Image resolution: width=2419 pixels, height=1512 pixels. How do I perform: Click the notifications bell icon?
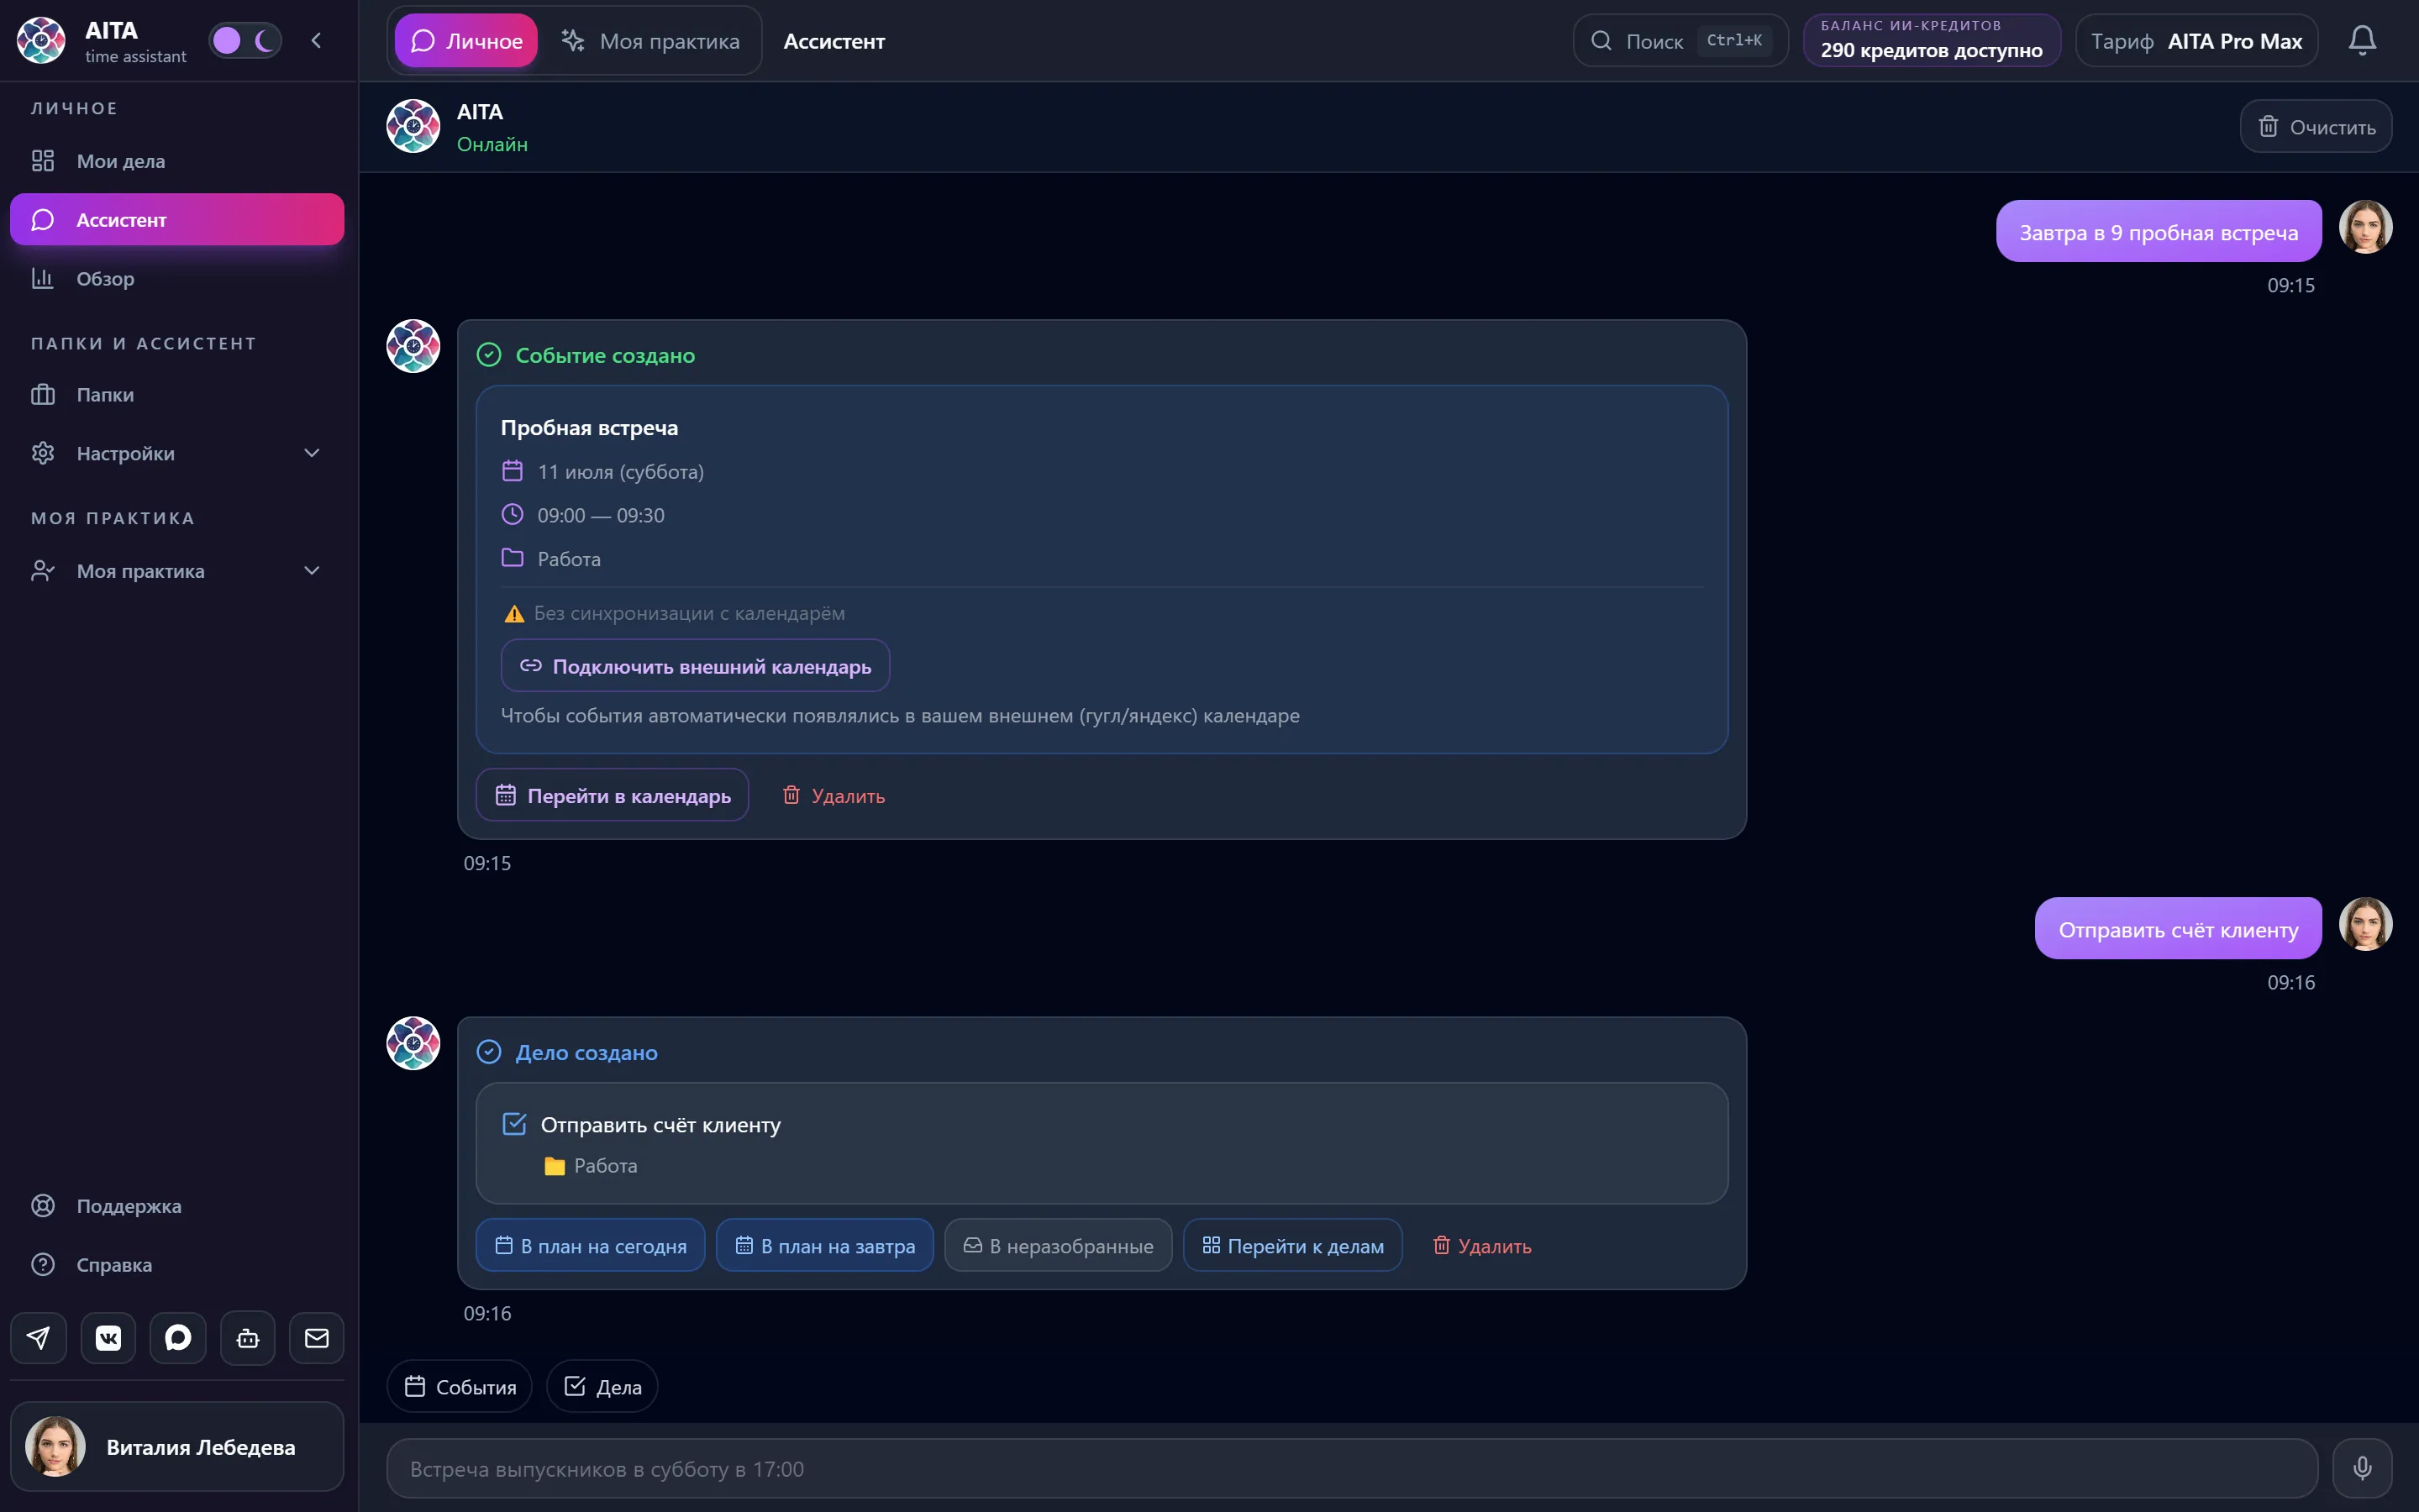pyautogui.click(x=2362, y=40)
